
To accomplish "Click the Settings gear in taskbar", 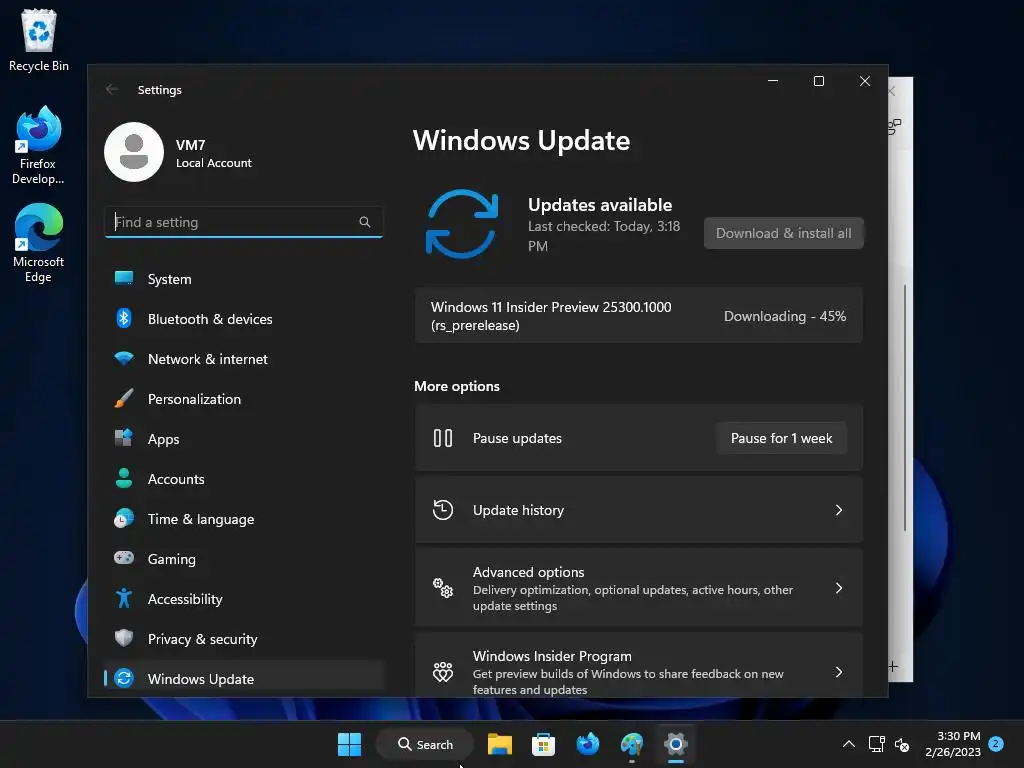I will (x=676, y=744).
